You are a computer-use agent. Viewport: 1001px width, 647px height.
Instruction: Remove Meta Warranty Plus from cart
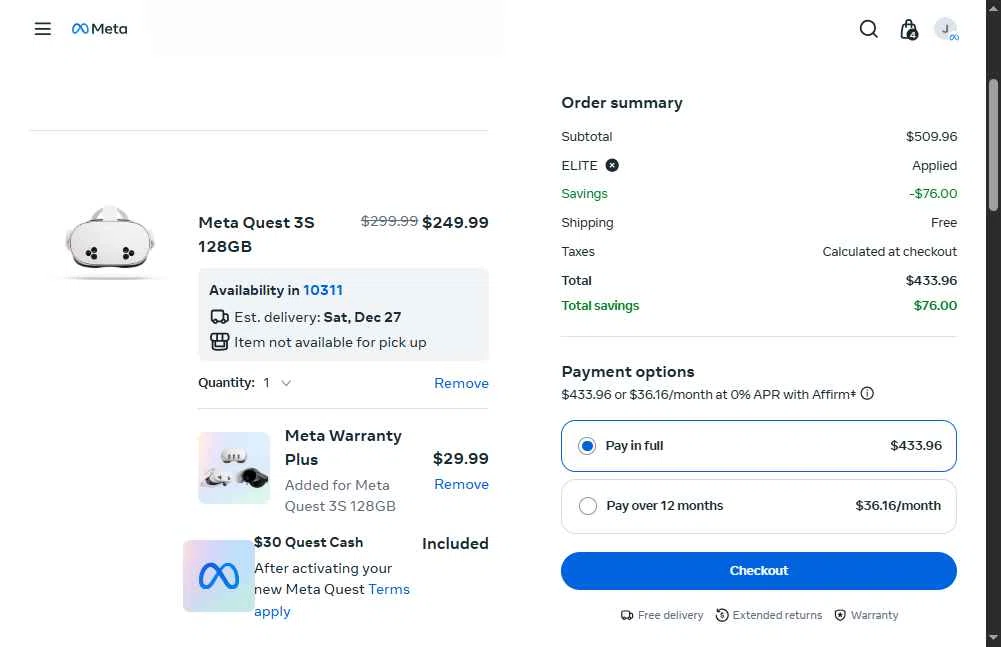[461, 484]
